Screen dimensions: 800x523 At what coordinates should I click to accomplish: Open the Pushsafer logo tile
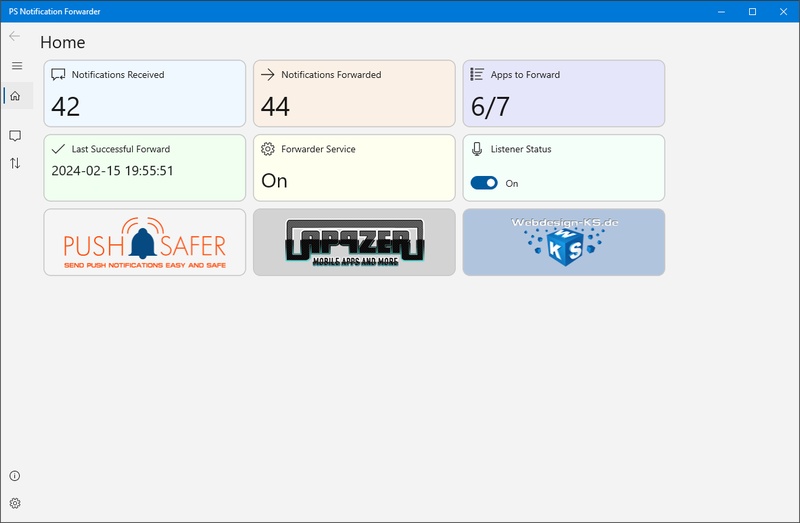tap(145, 242)
